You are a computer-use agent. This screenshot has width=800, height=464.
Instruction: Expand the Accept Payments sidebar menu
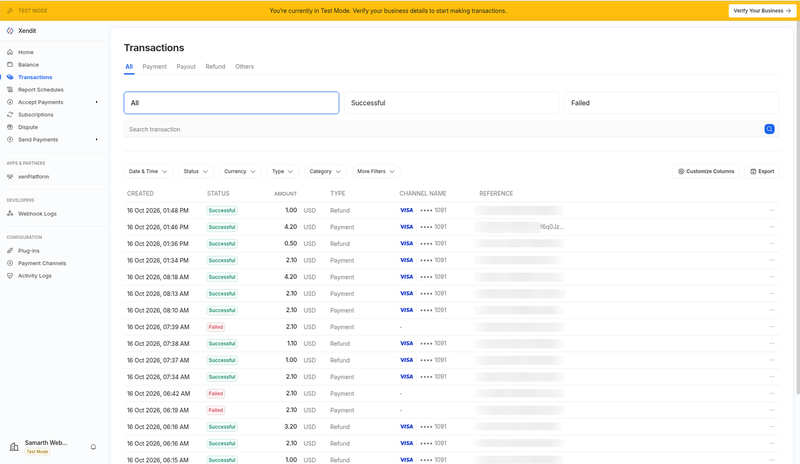[x=52, y=102]
